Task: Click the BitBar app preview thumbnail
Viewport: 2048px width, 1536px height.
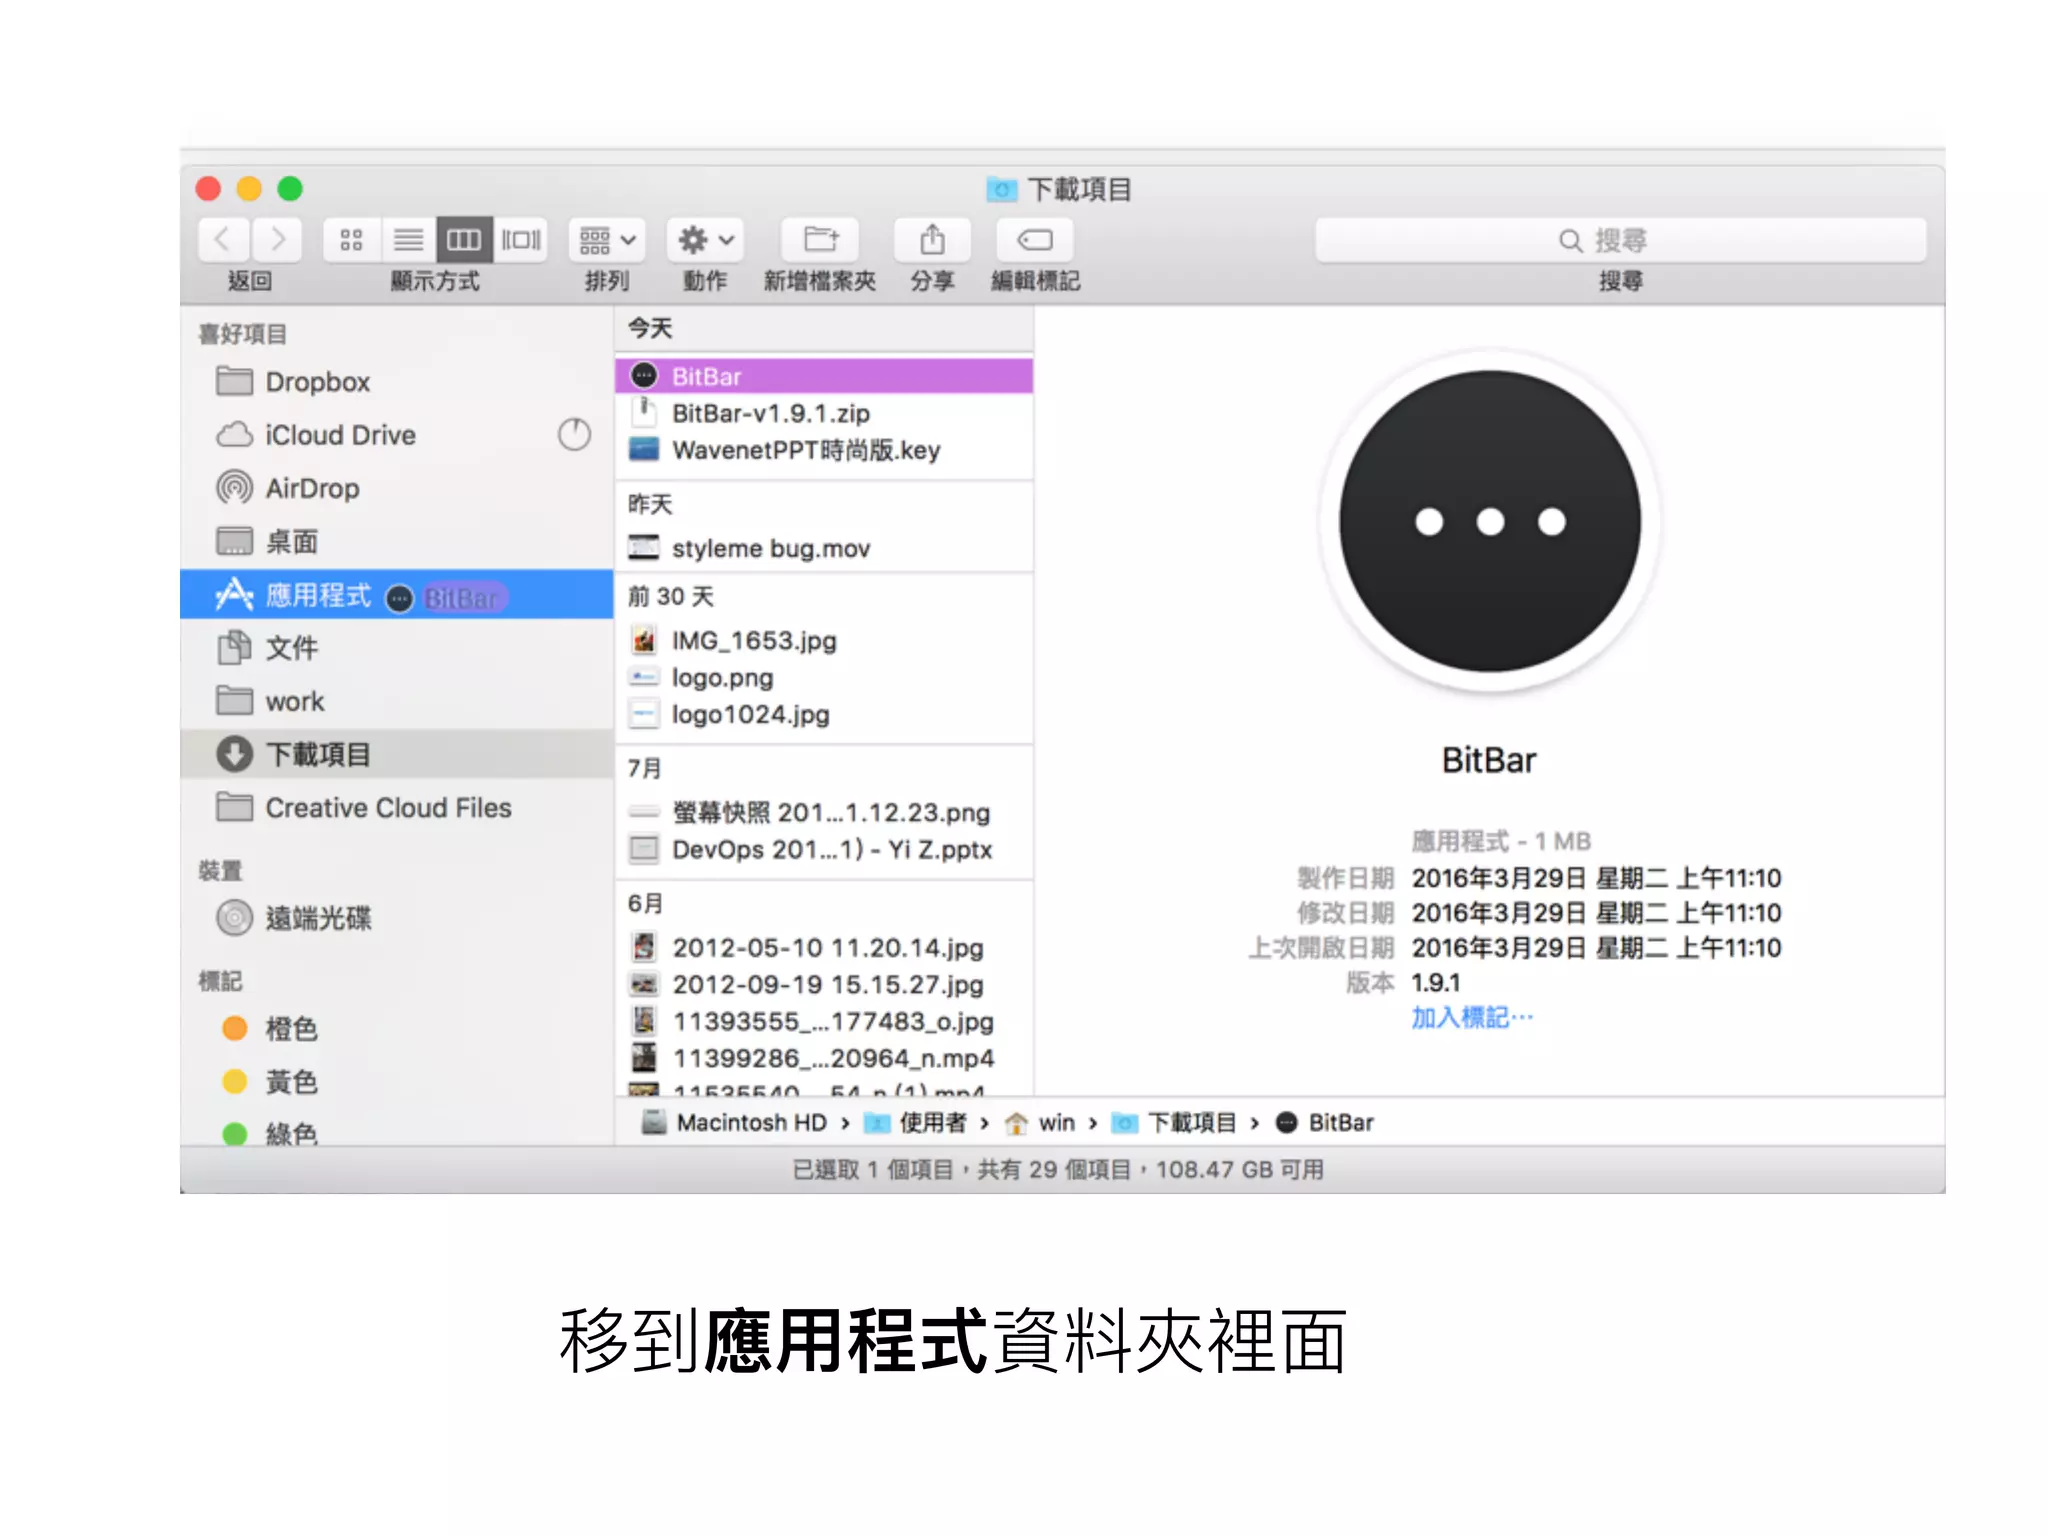Action: point(1489,521)
